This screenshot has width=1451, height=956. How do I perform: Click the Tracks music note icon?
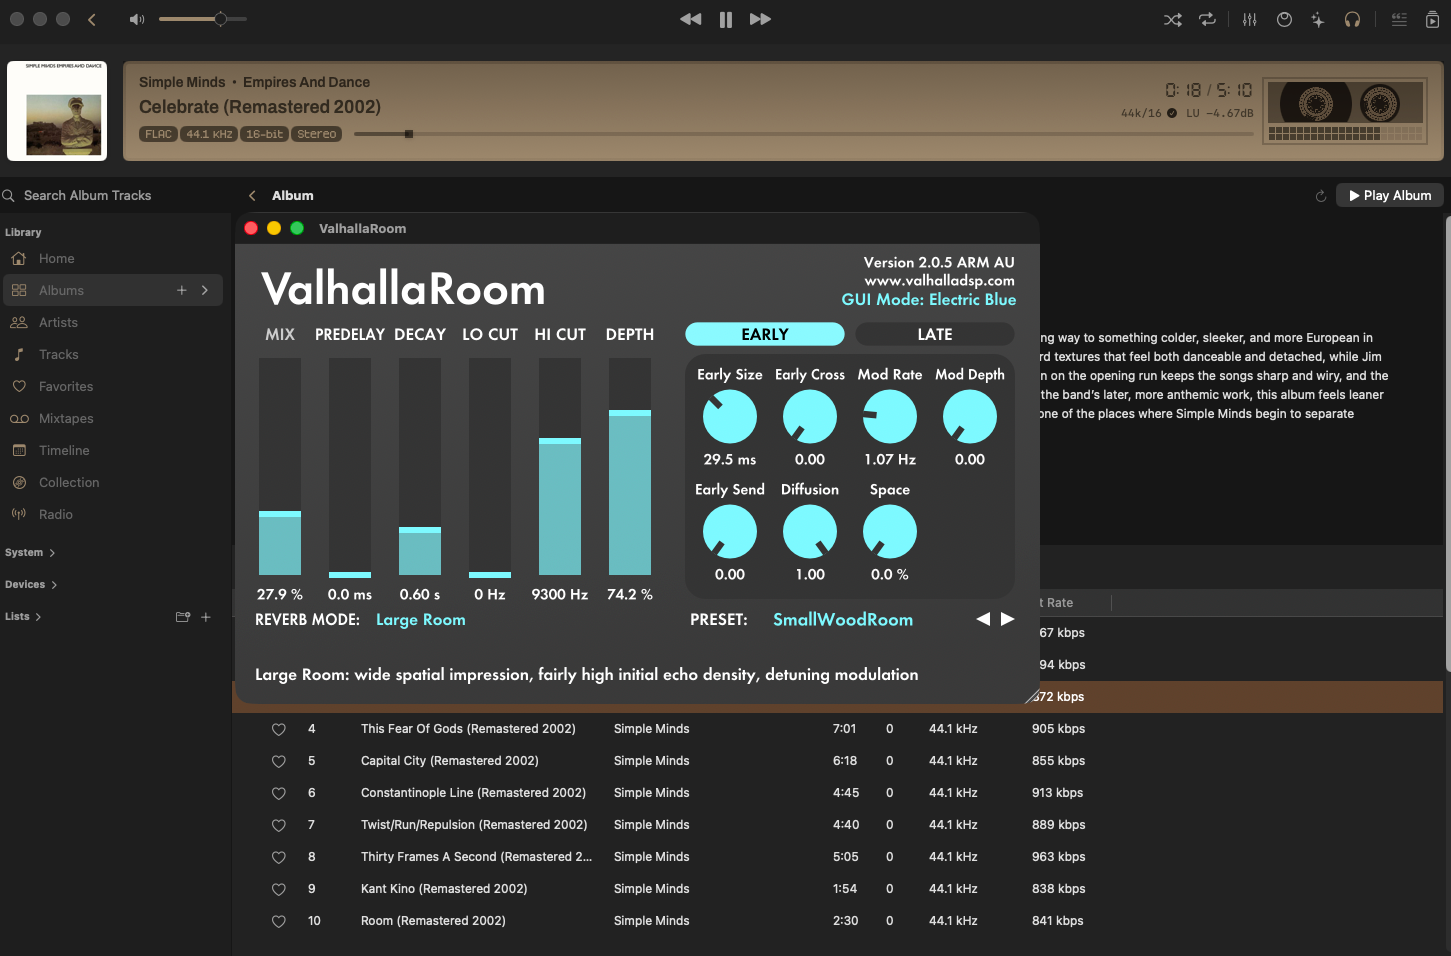tap(19, 355)
